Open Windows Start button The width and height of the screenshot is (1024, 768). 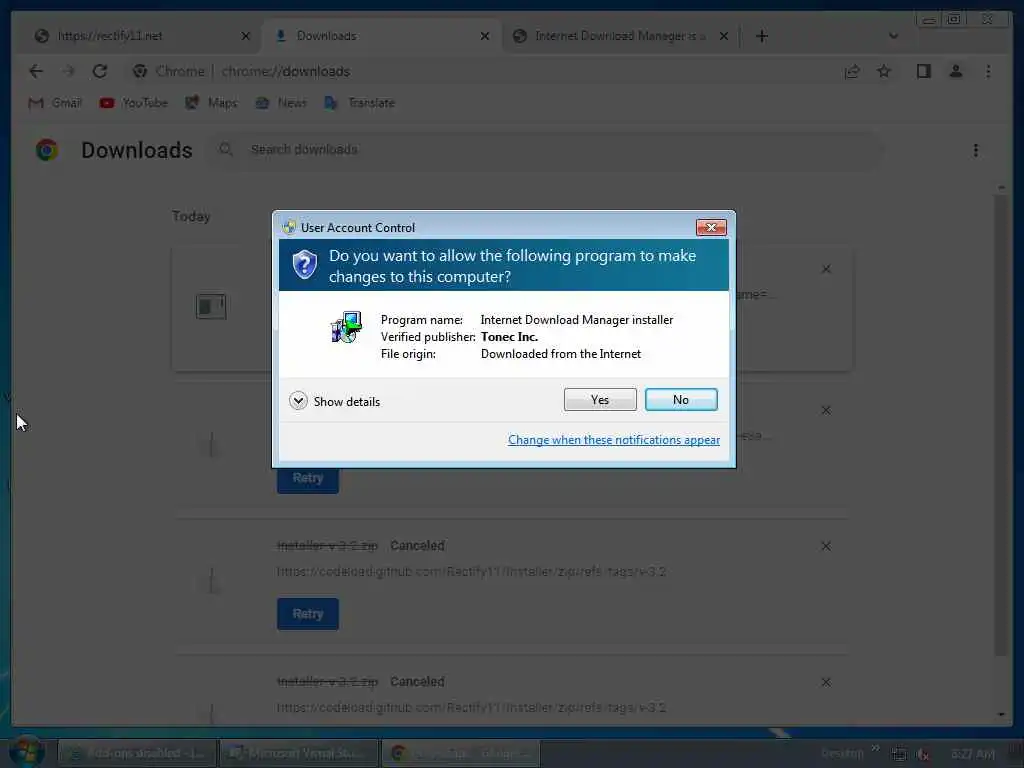coord(27,752)
